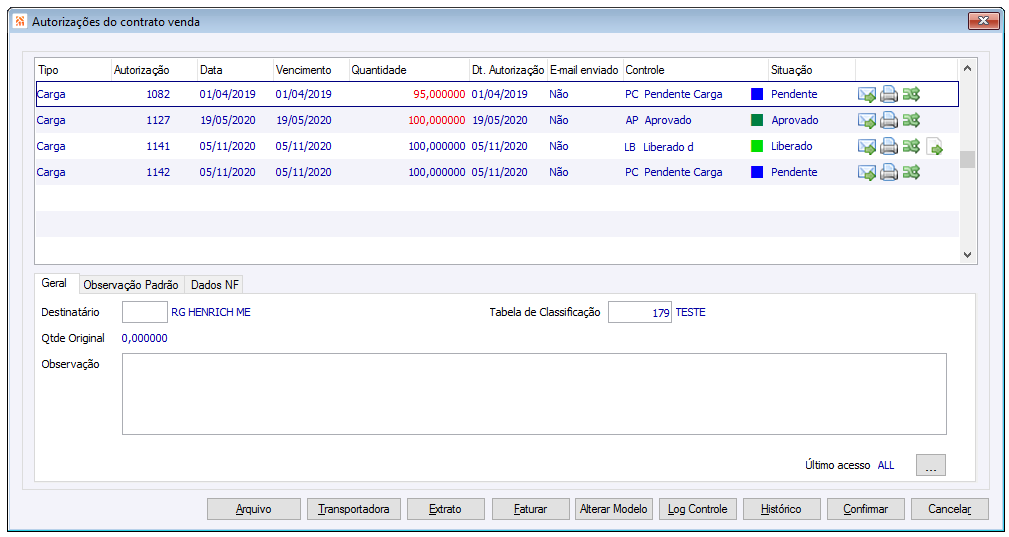Image resolution: width=1009 pixels, height=537 pixels.
Task: Print authorization 1127
Action: coord(889,120)
